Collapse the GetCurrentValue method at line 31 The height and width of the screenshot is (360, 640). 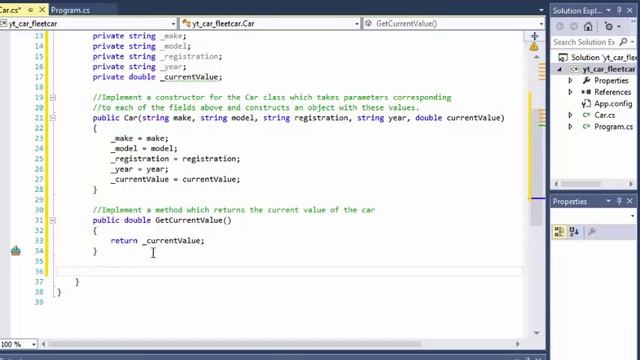click(x=53, y=220)
